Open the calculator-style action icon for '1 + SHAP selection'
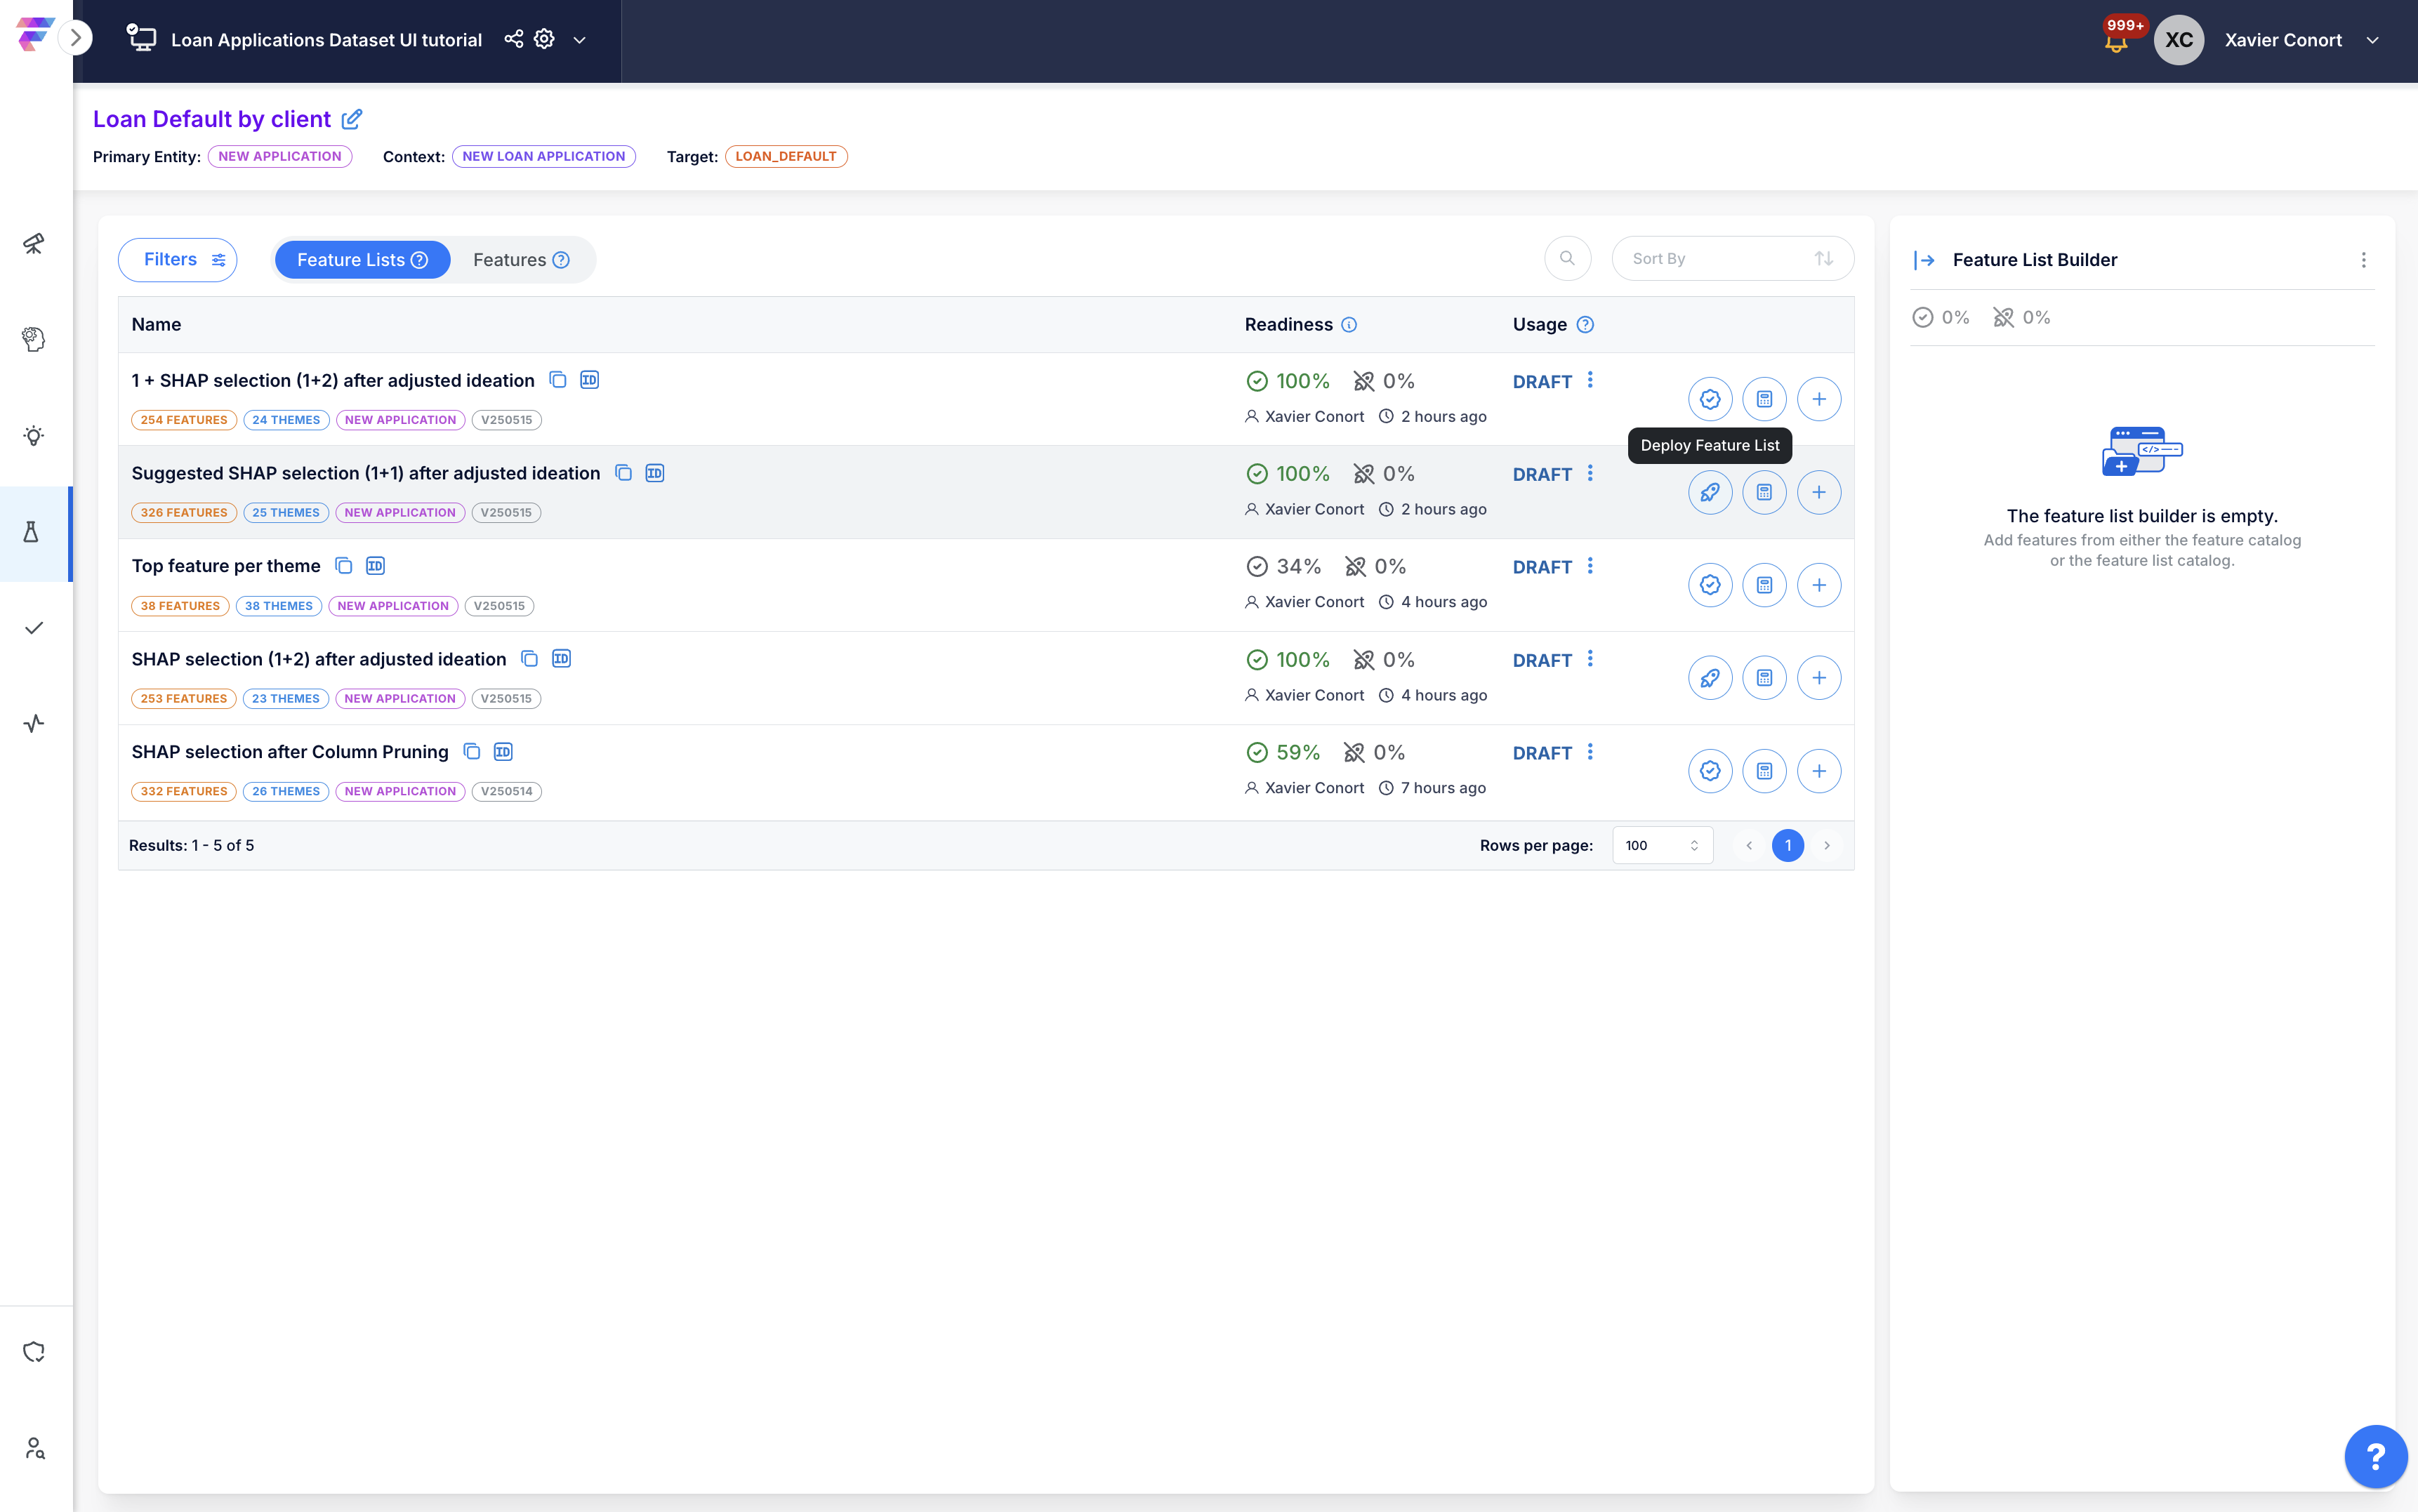 1764,400
